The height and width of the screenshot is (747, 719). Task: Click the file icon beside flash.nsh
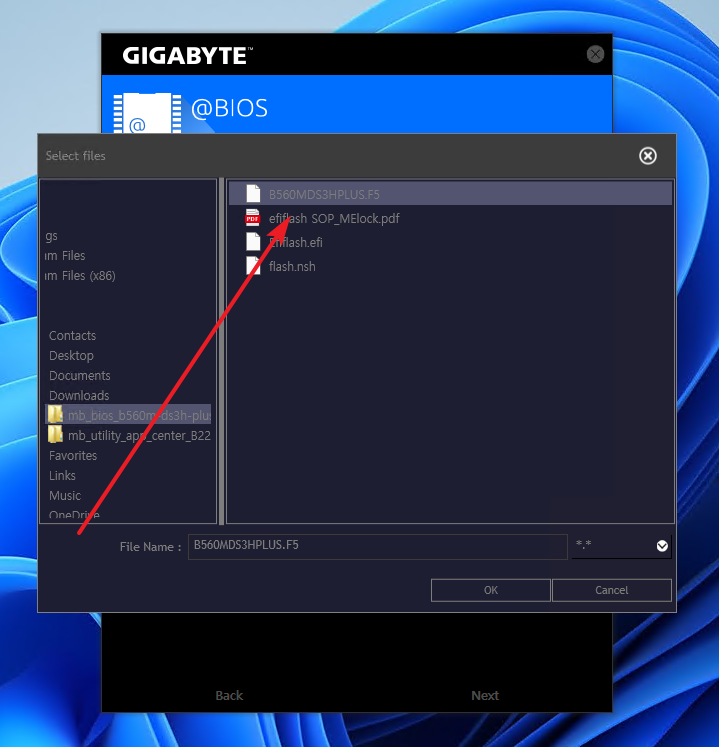point(253,266)
